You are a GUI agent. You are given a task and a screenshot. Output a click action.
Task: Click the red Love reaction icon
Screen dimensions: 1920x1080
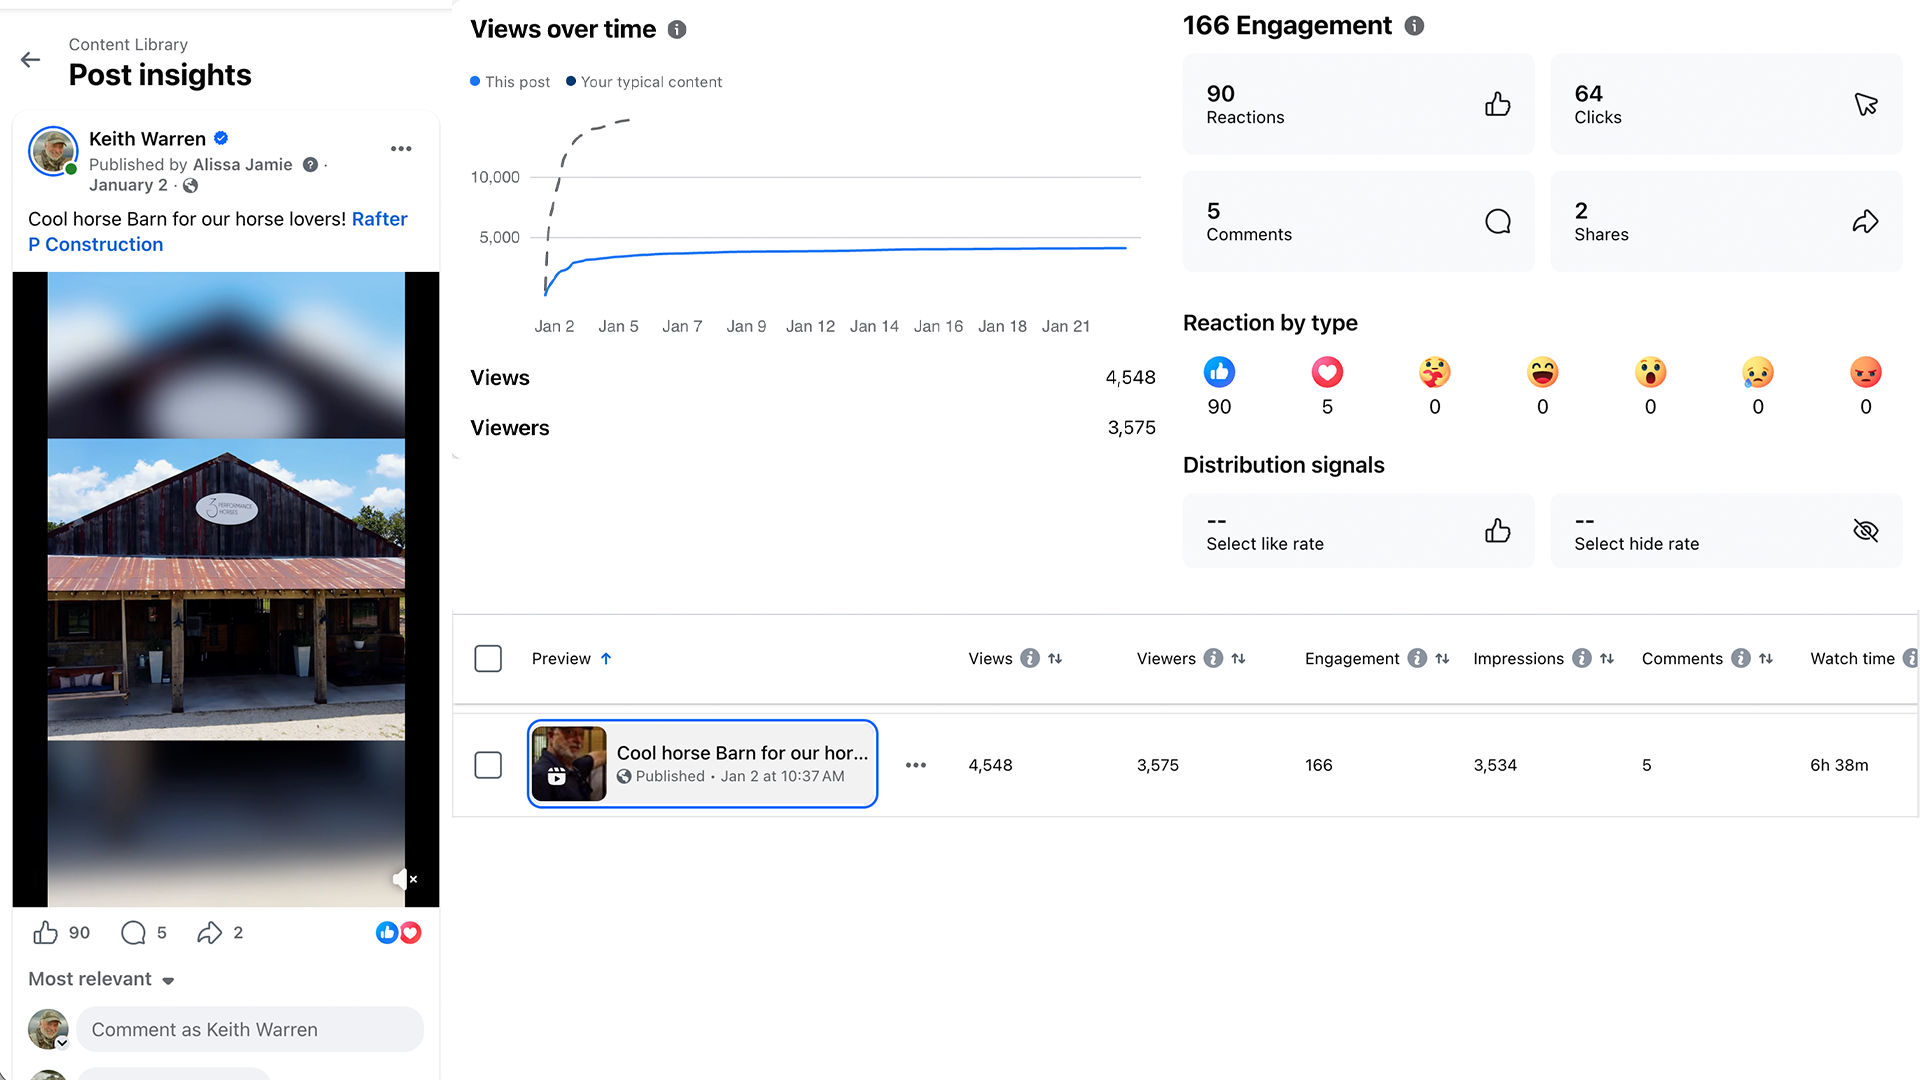[x=1327, y=373]
